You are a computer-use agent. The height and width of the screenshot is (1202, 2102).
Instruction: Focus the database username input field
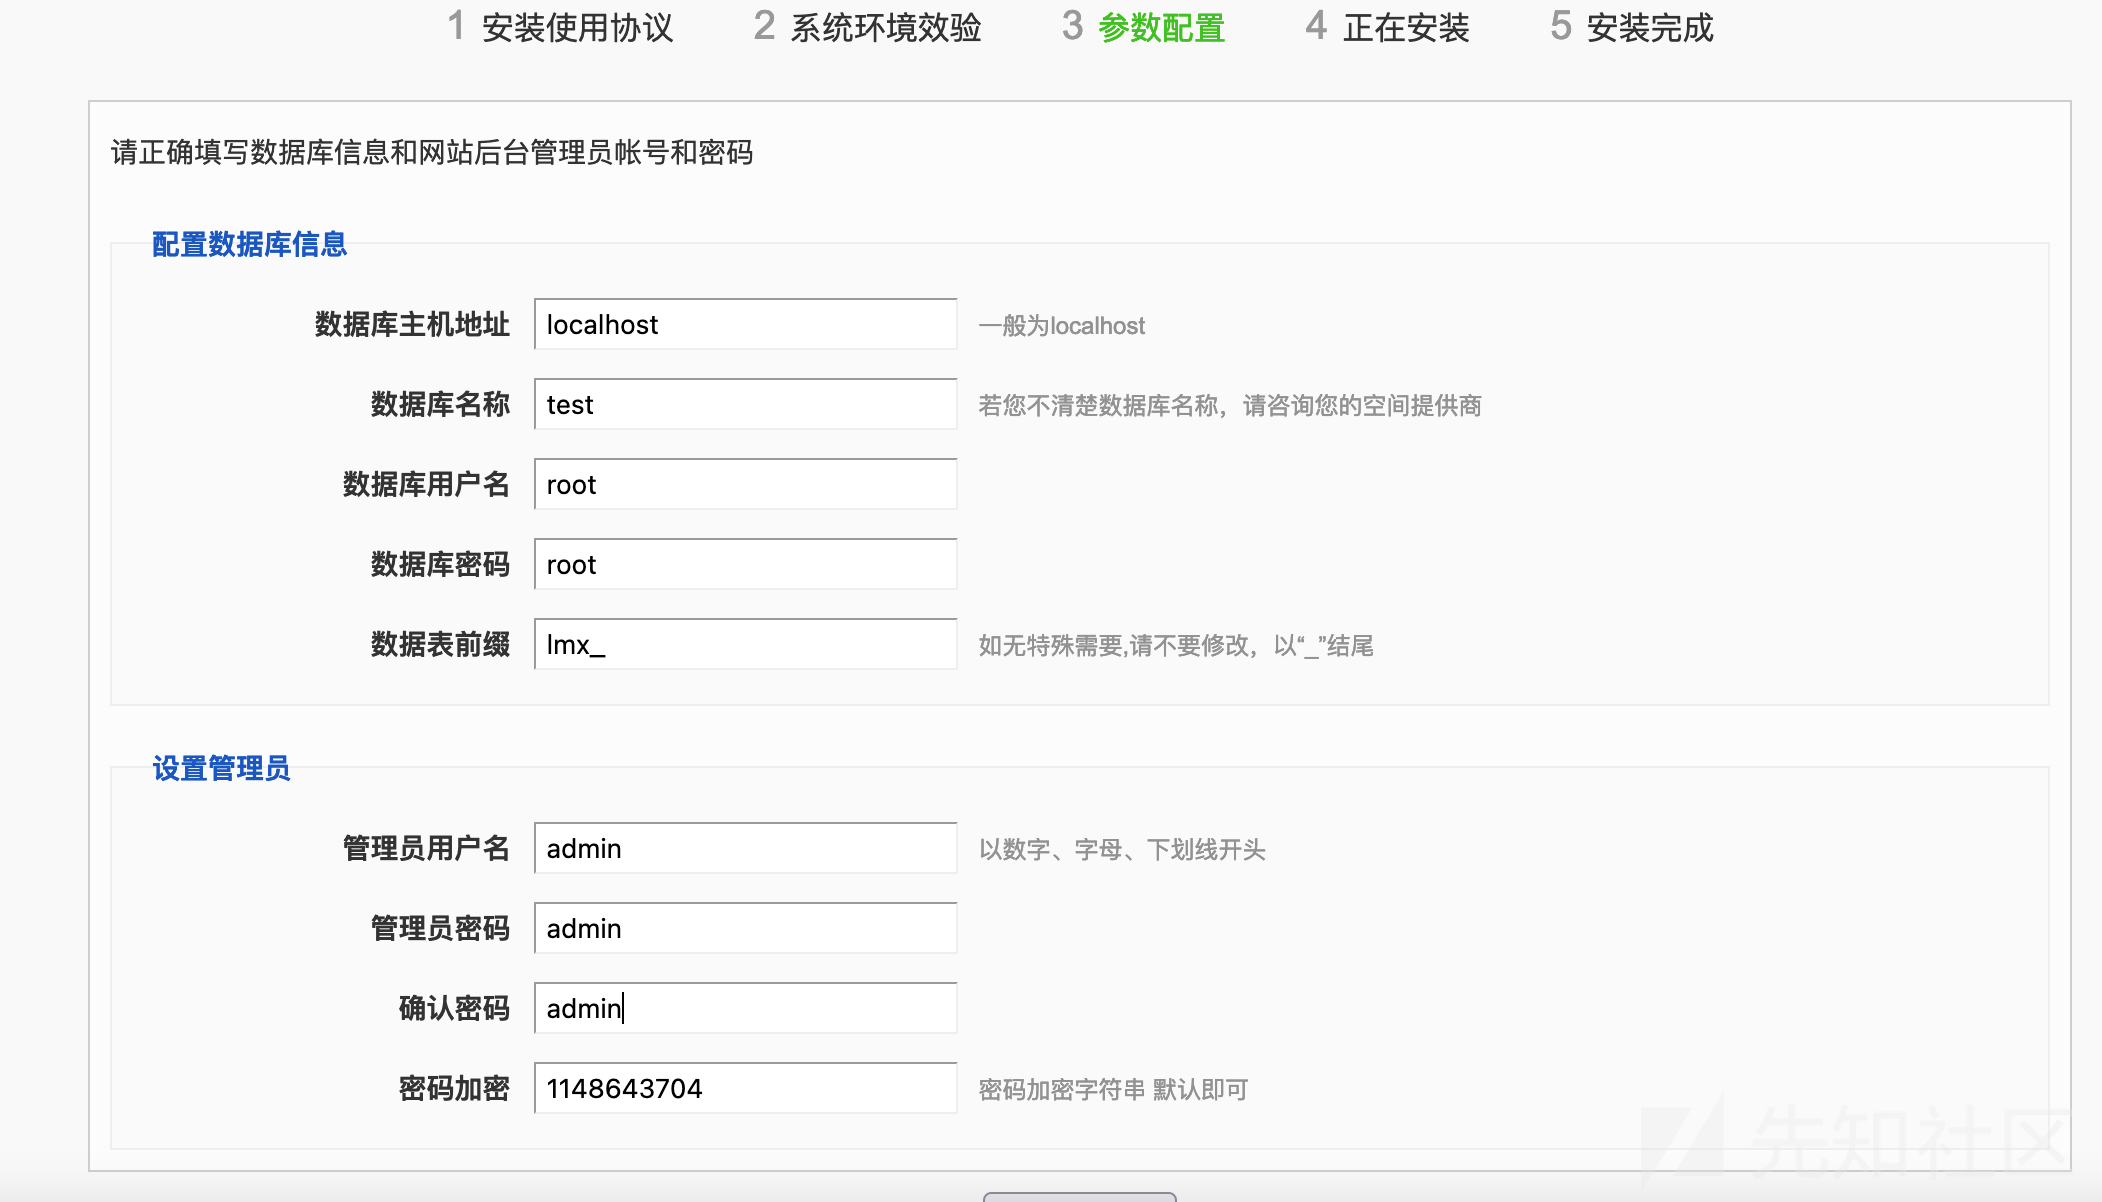(x=745, y=484)
